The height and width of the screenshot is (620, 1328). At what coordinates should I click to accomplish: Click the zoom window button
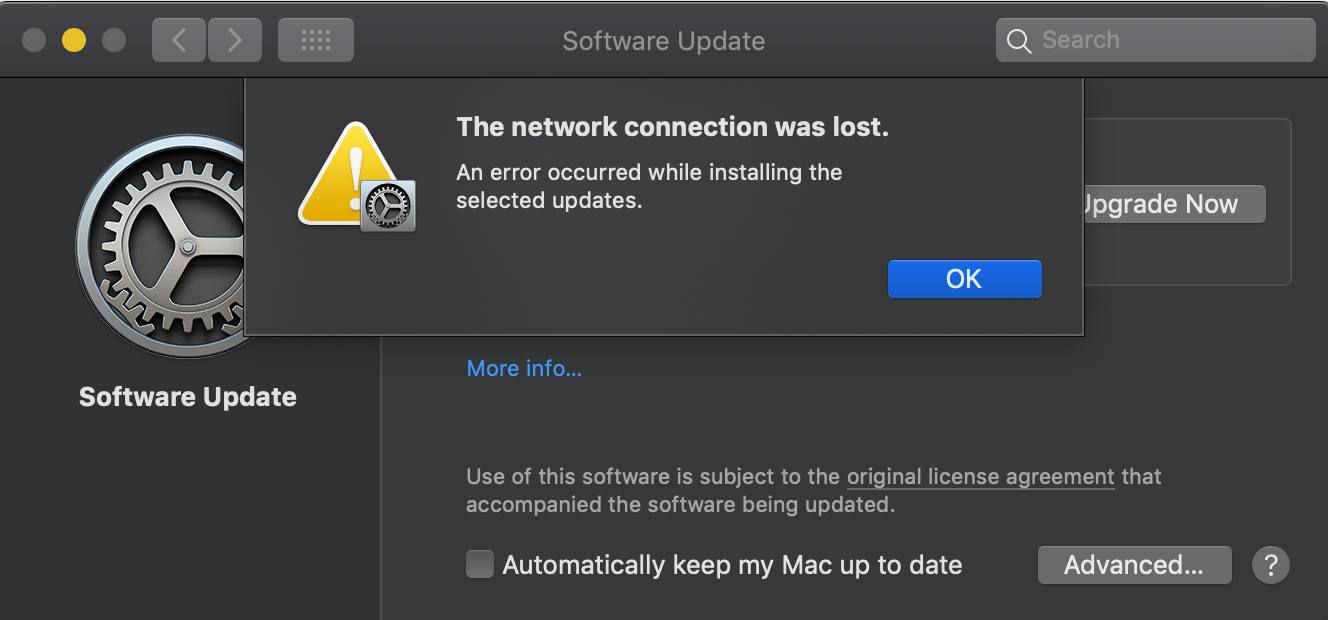tap(114, 40)
